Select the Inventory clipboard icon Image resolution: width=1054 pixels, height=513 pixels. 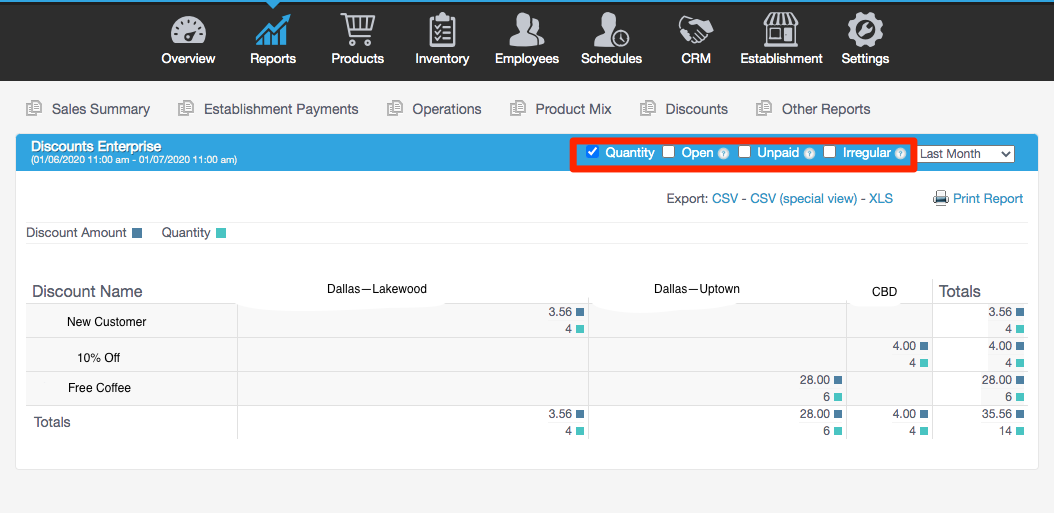(x=442, y=30)
